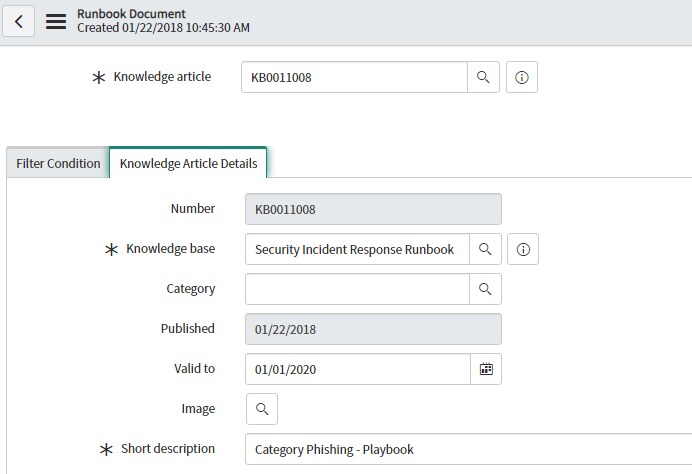Open lookup search for Knowledge base field
The image size is (692, 474).
485,249
